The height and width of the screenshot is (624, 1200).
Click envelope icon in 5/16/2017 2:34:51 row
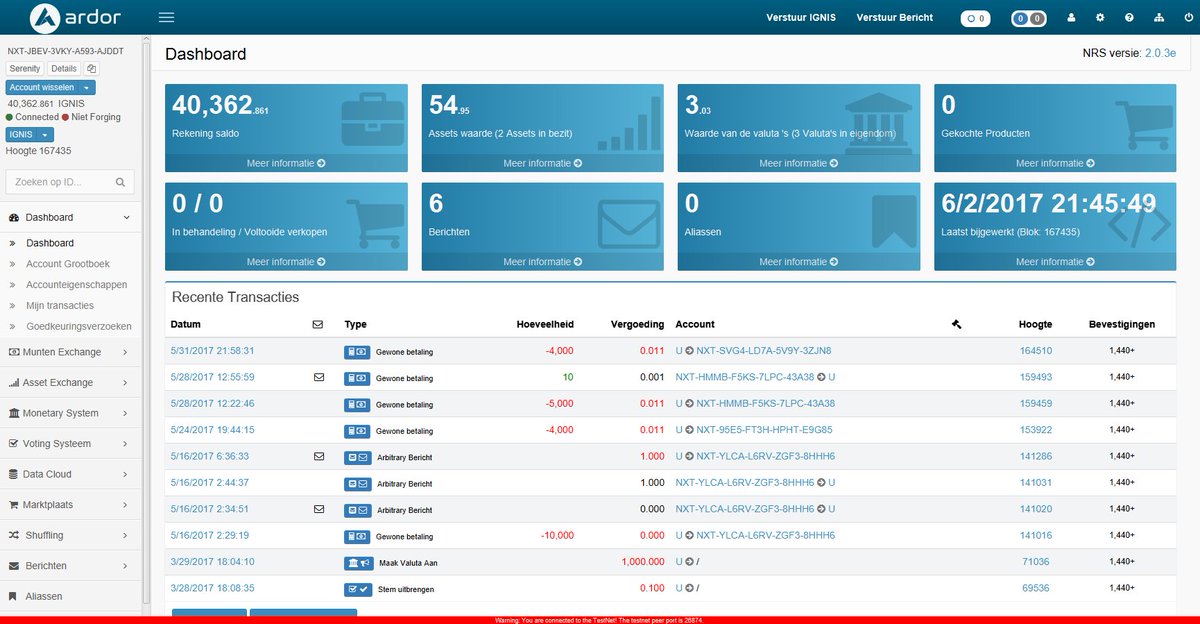pos(319,509)
